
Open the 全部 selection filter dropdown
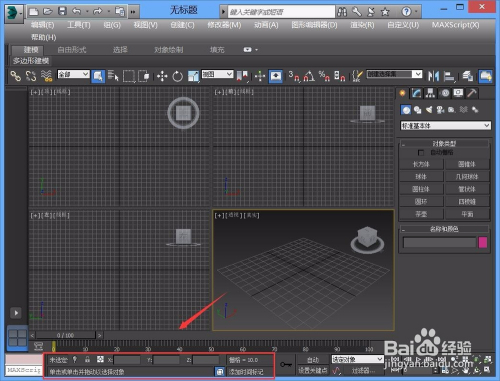tap(73, 74)
